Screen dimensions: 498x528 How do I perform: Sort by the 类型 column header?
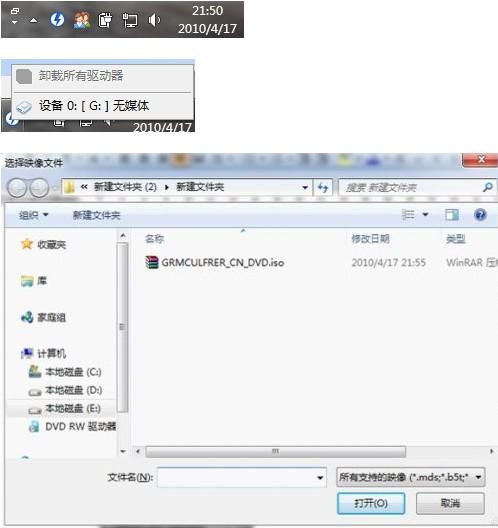click(x=455, y=239)
